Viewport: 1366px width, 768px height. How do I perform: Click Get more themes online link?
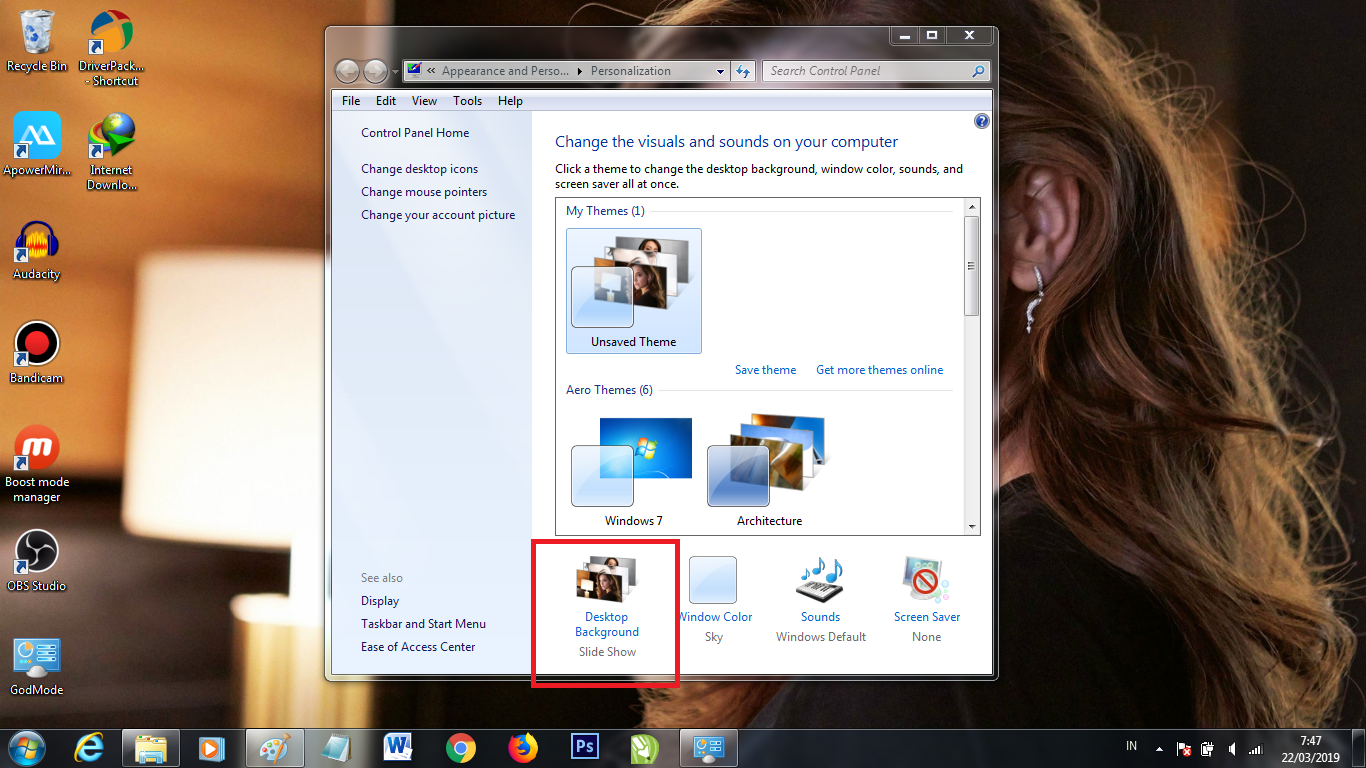[879, 370]
